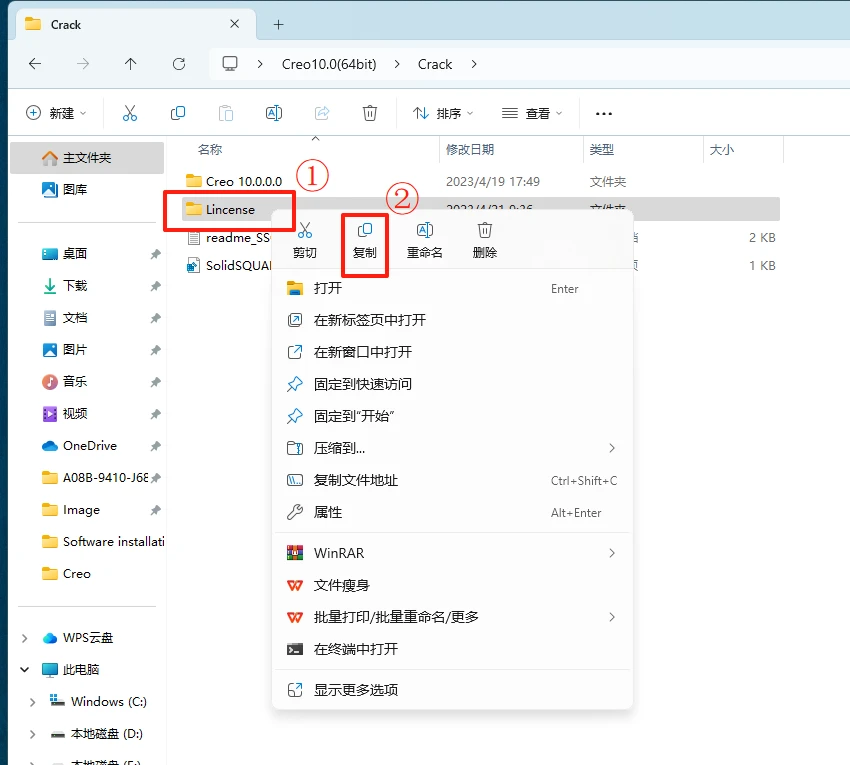Select 属性 from the context menu

point(452,512)
